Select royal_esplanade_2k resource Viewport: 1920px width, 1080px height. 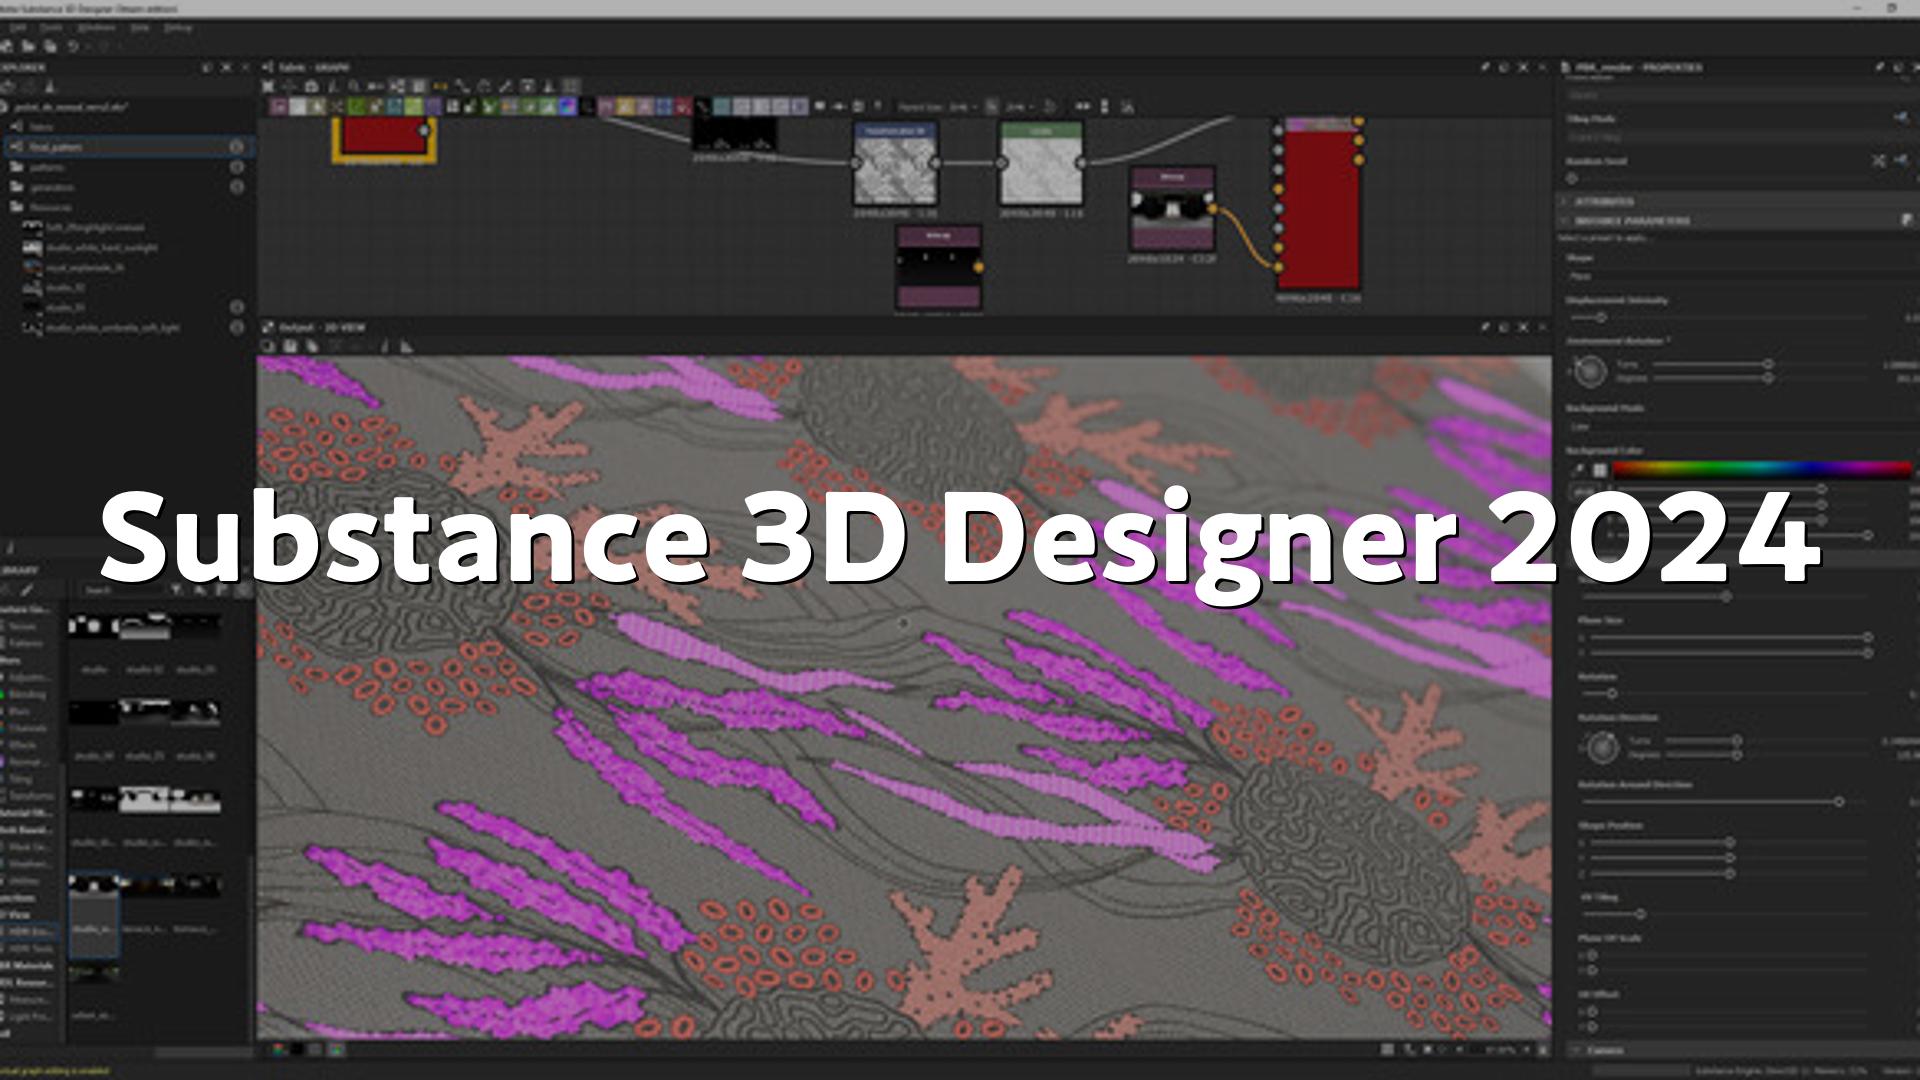click(x=85, y=267)
